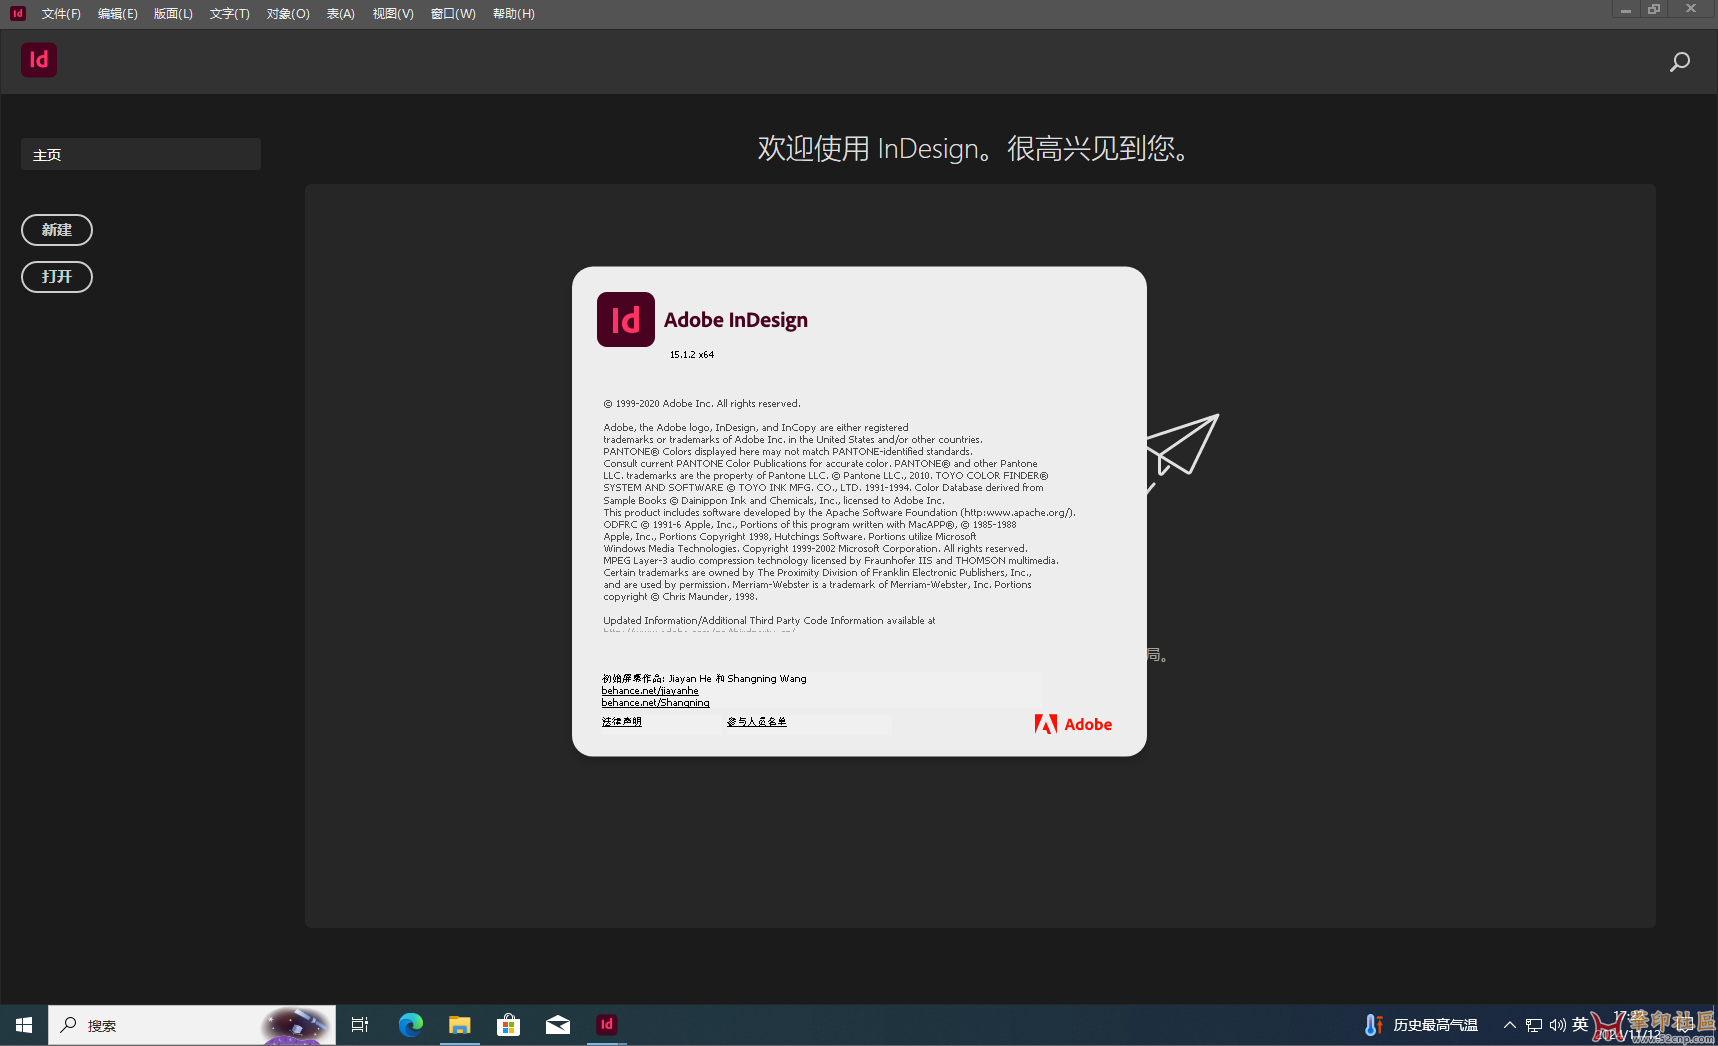Screen dimensions: 1718x1046
Task: Click the 打开 button
Action: 57,277
